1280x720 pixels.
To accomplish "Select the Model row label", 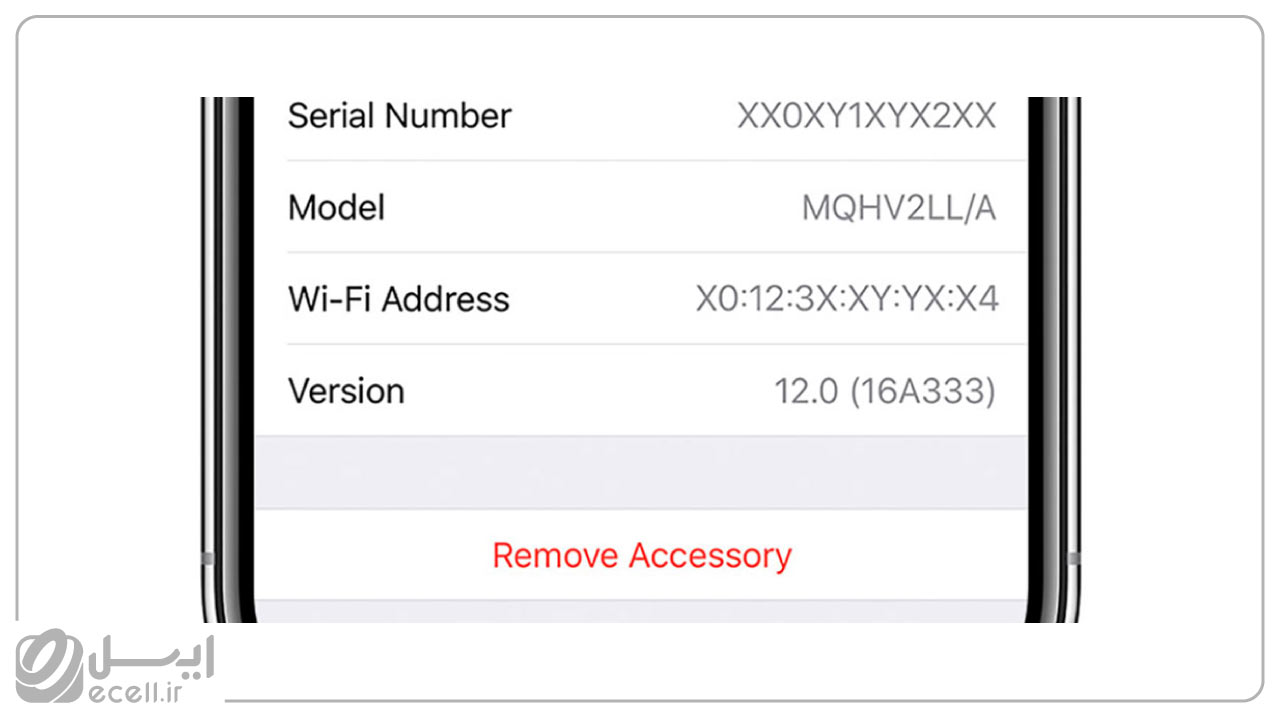I will coord(336,207).
